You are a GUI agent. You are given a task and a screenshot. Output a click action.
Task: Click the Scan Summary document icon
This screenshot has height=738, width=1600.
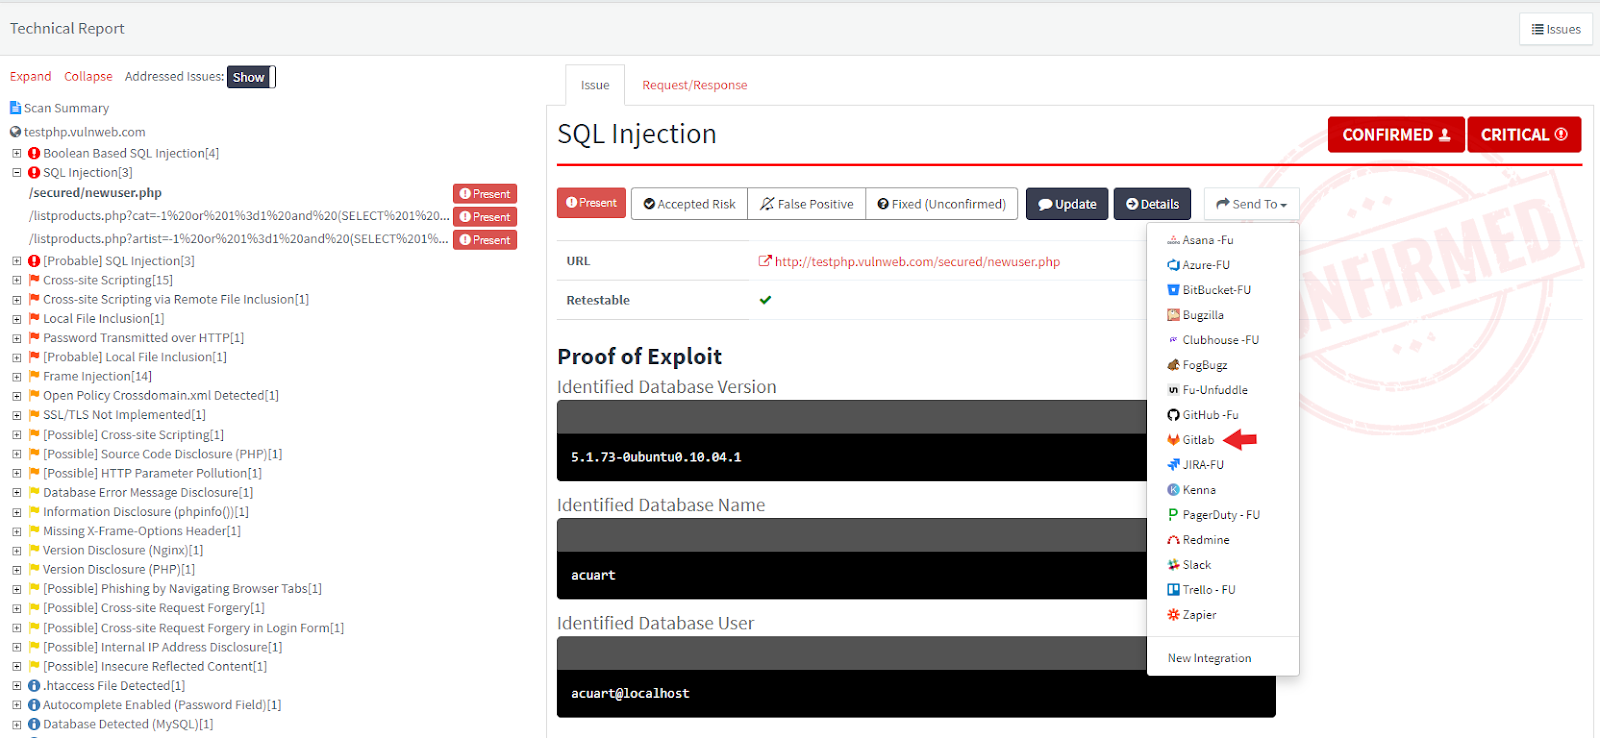pos(15,107)
